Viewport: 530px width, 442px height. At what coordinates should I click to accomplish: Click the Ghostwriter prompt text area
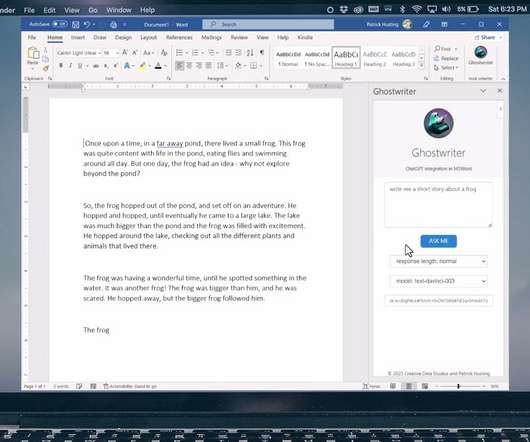438,205
